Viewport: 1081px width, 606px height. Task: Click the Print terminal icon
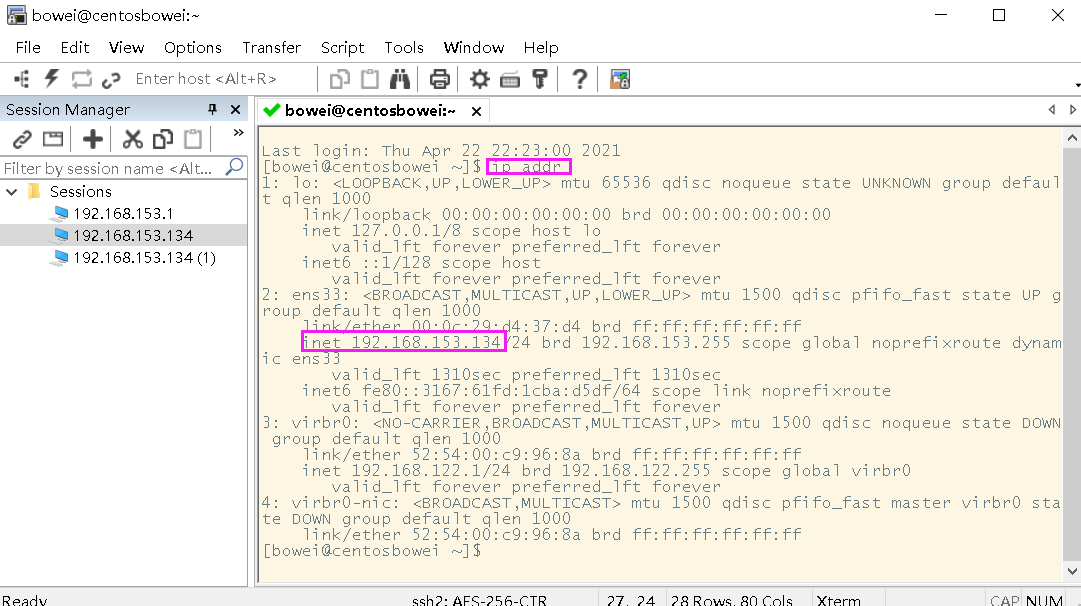point(439,78)
